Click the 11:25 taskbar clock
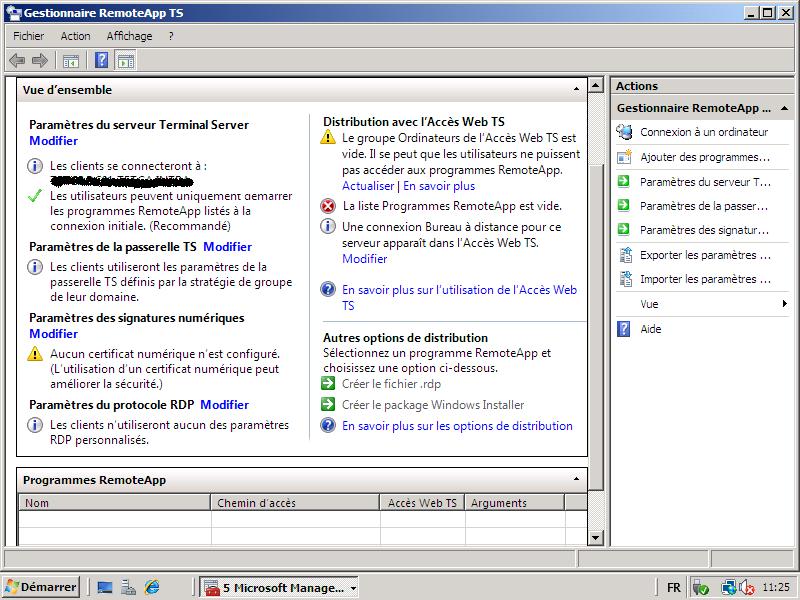The width and height of the screenshot is (800, 600). (x=776, y=587)
